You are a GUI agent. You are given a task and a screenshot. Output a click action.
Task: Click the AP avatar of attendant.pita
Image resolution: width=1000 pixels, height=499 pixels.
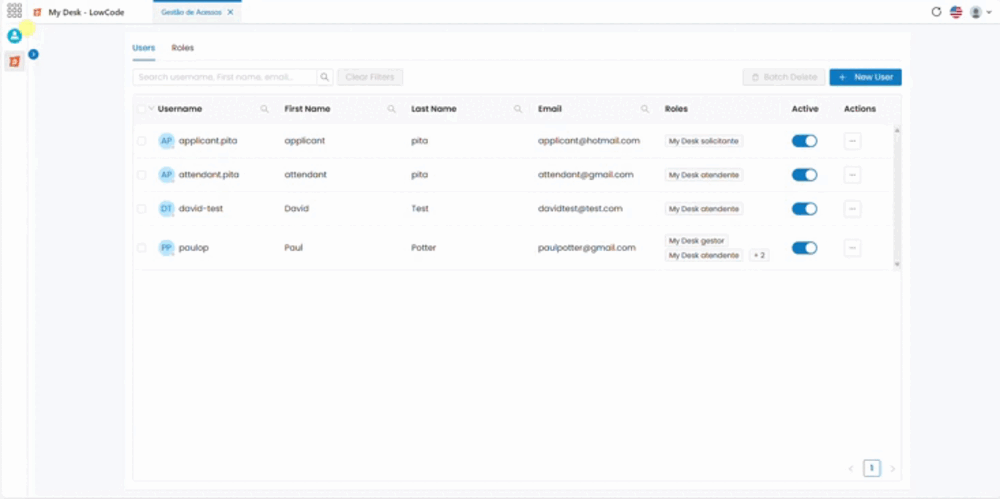point(166,175)
